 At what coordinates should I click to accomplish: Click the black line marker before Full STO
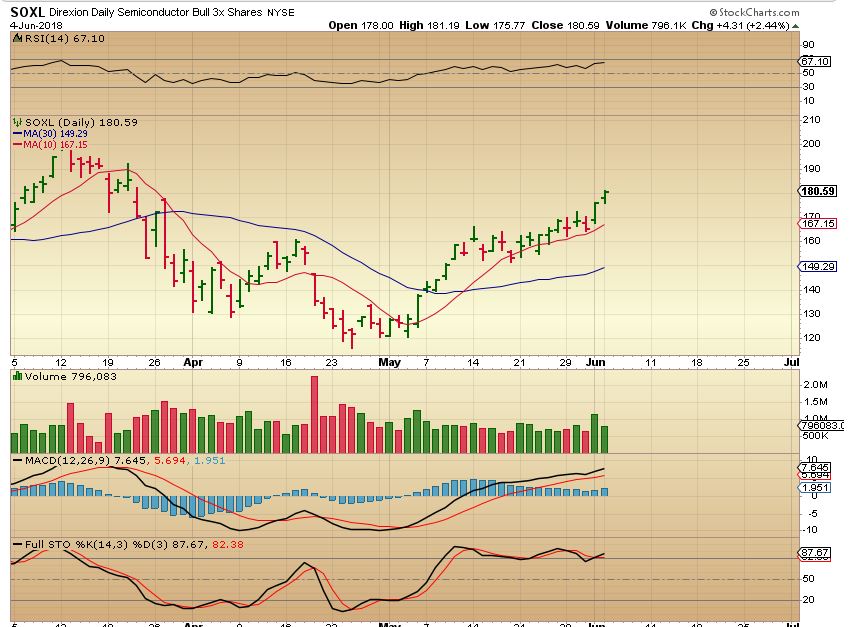tap(17, 544)
